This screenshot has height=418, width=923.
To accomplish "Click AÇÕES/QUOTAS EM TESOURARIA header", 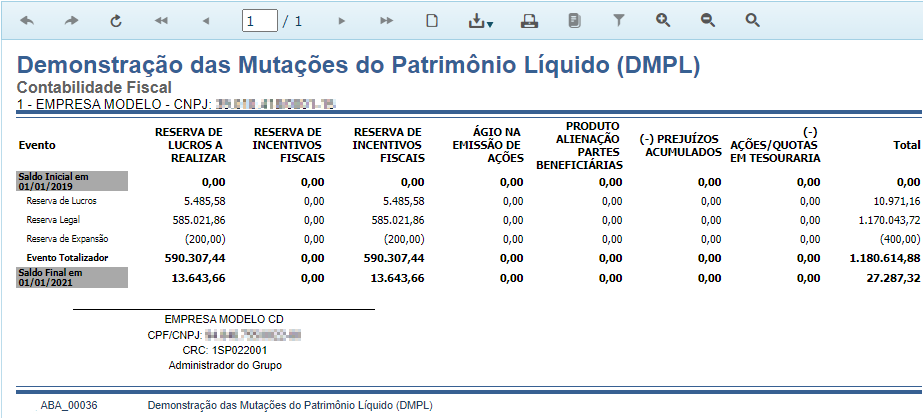I will (x=775, y=145).
